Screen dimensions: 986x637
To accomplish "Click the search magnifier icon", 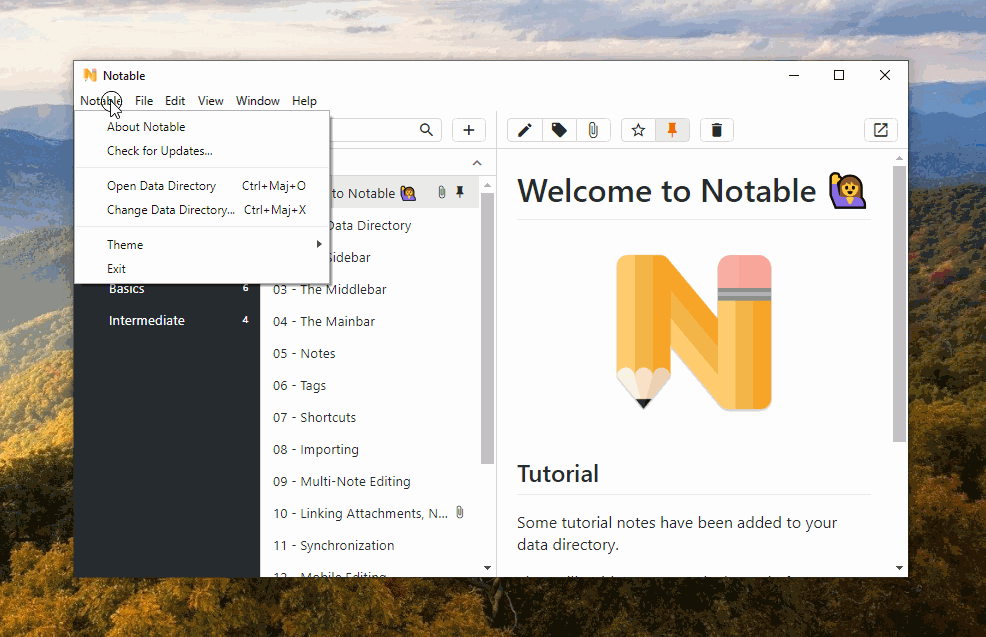I will coord(426,130).
